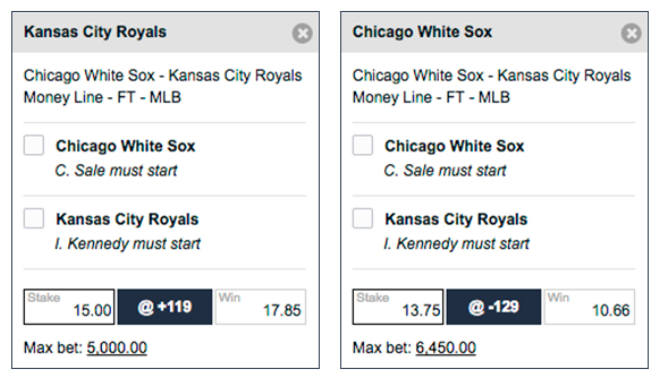
Task: Click the @ -129 odds button
Action: coord(494,307)
